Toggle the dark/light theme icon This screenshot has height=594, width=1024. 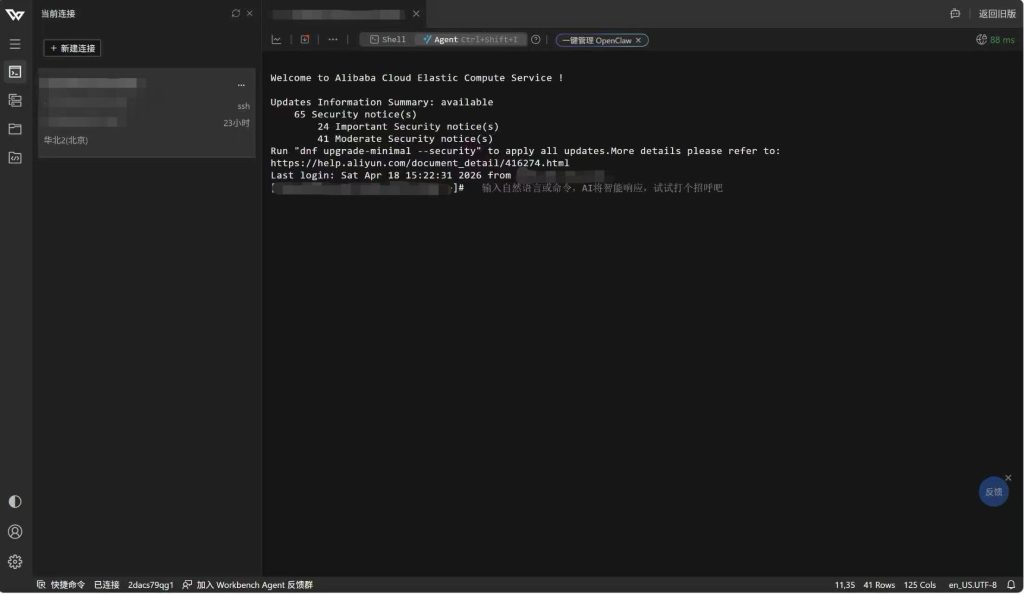pos(14,502)
